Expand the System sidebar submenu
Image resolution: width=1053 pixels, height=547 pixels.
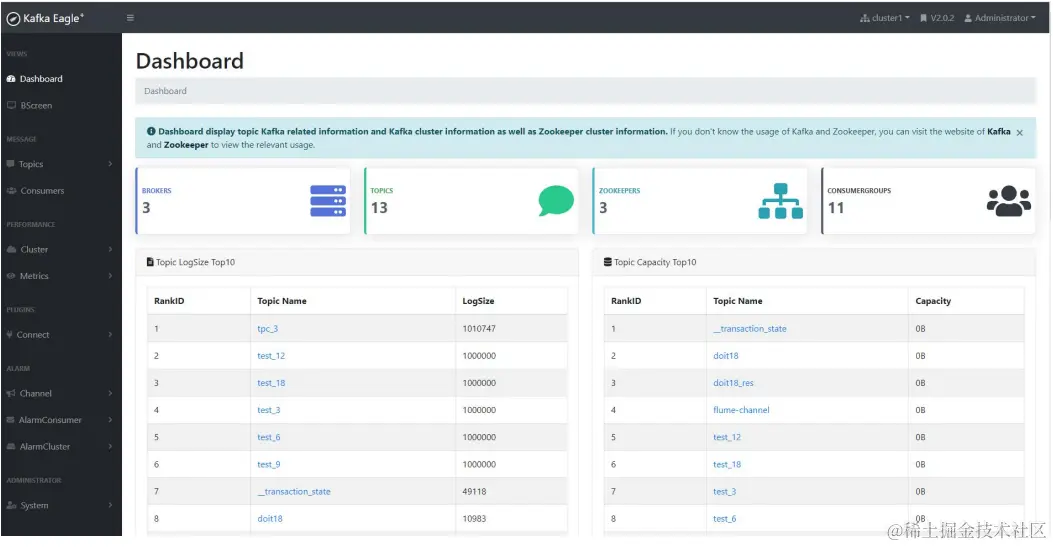tap(60, 506)
